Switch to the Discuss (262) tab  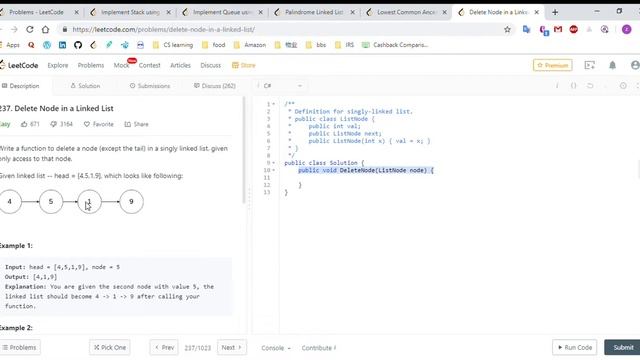(x=215, y=86)
